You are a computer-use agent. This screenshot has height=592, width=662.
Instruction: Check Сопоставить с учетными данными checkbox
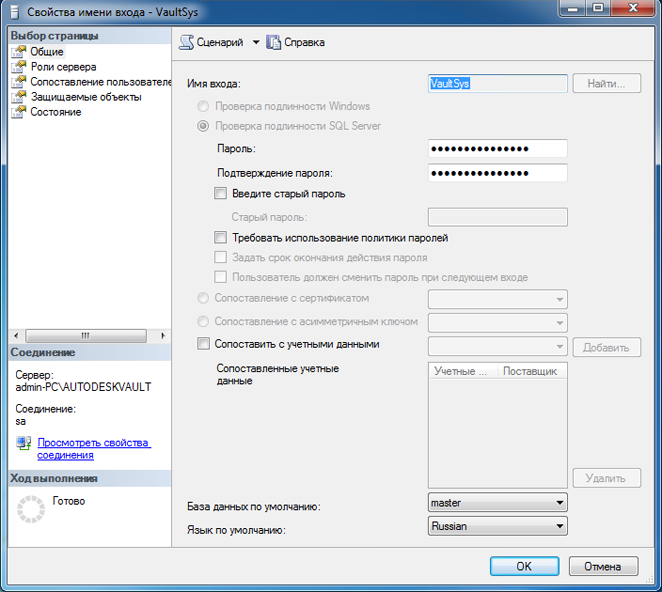[x=203, y=344]
